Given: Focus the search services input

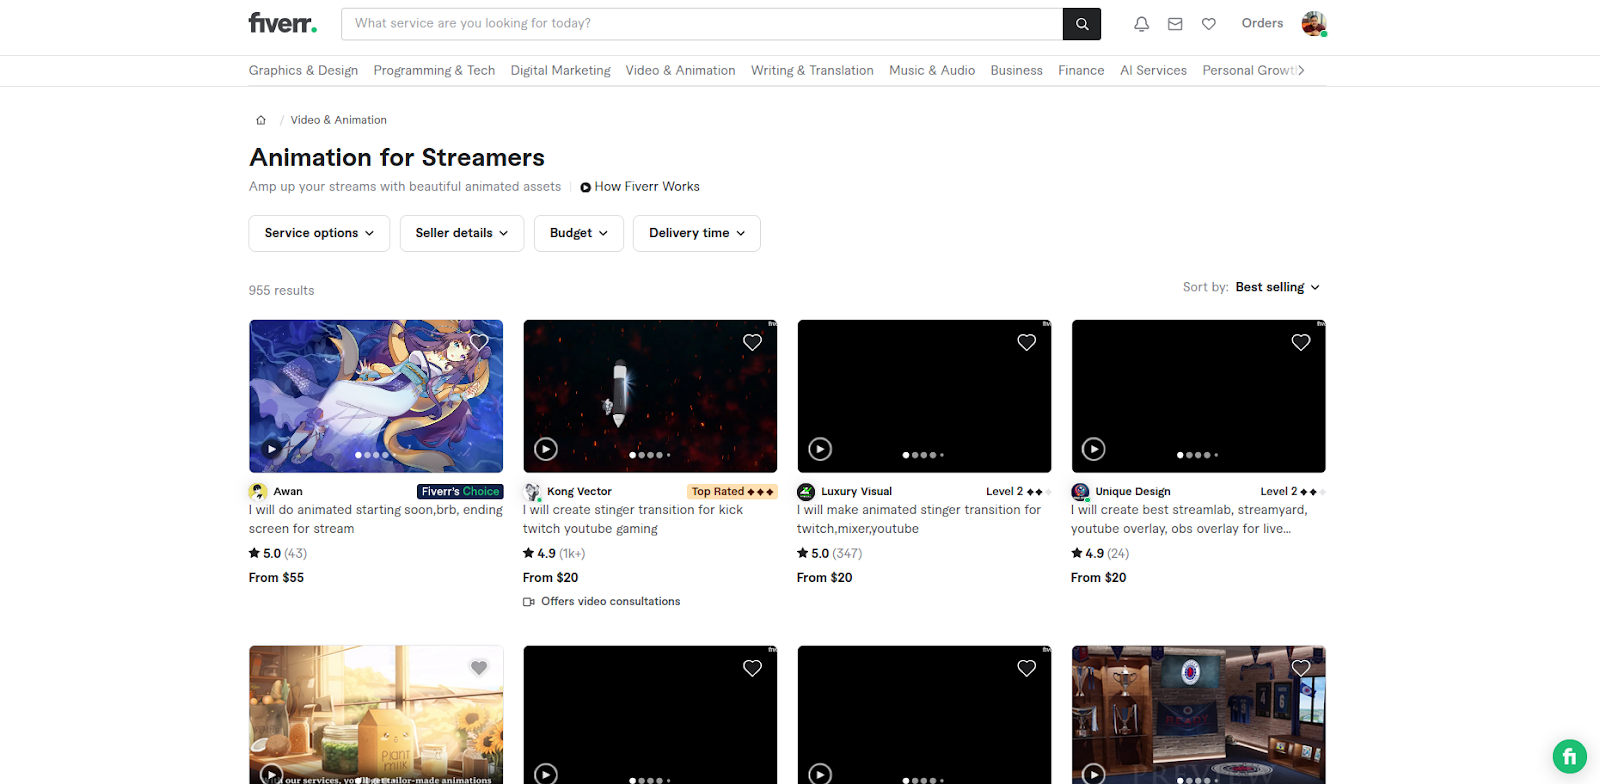Looking at the screenshot, I should pos(702,24).
